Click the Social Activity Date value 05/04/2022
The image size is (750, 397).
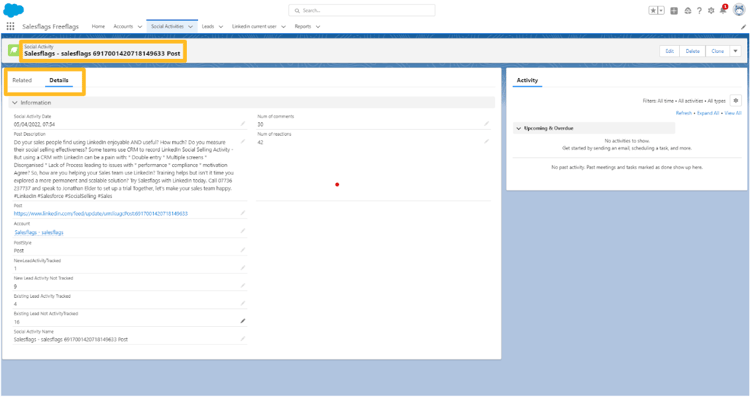[x=34, y=124]
